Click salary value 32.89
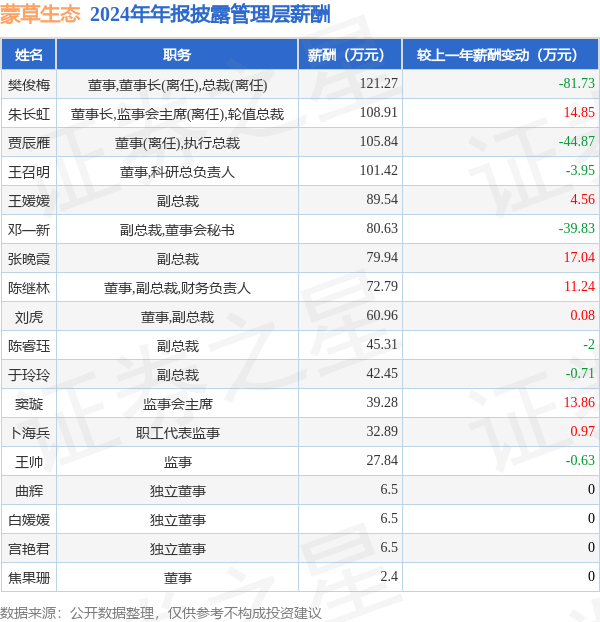 [x=382, y=431]
